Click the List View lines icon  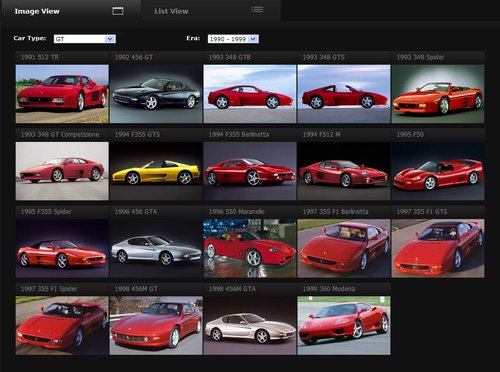click(x=257, y=10)
